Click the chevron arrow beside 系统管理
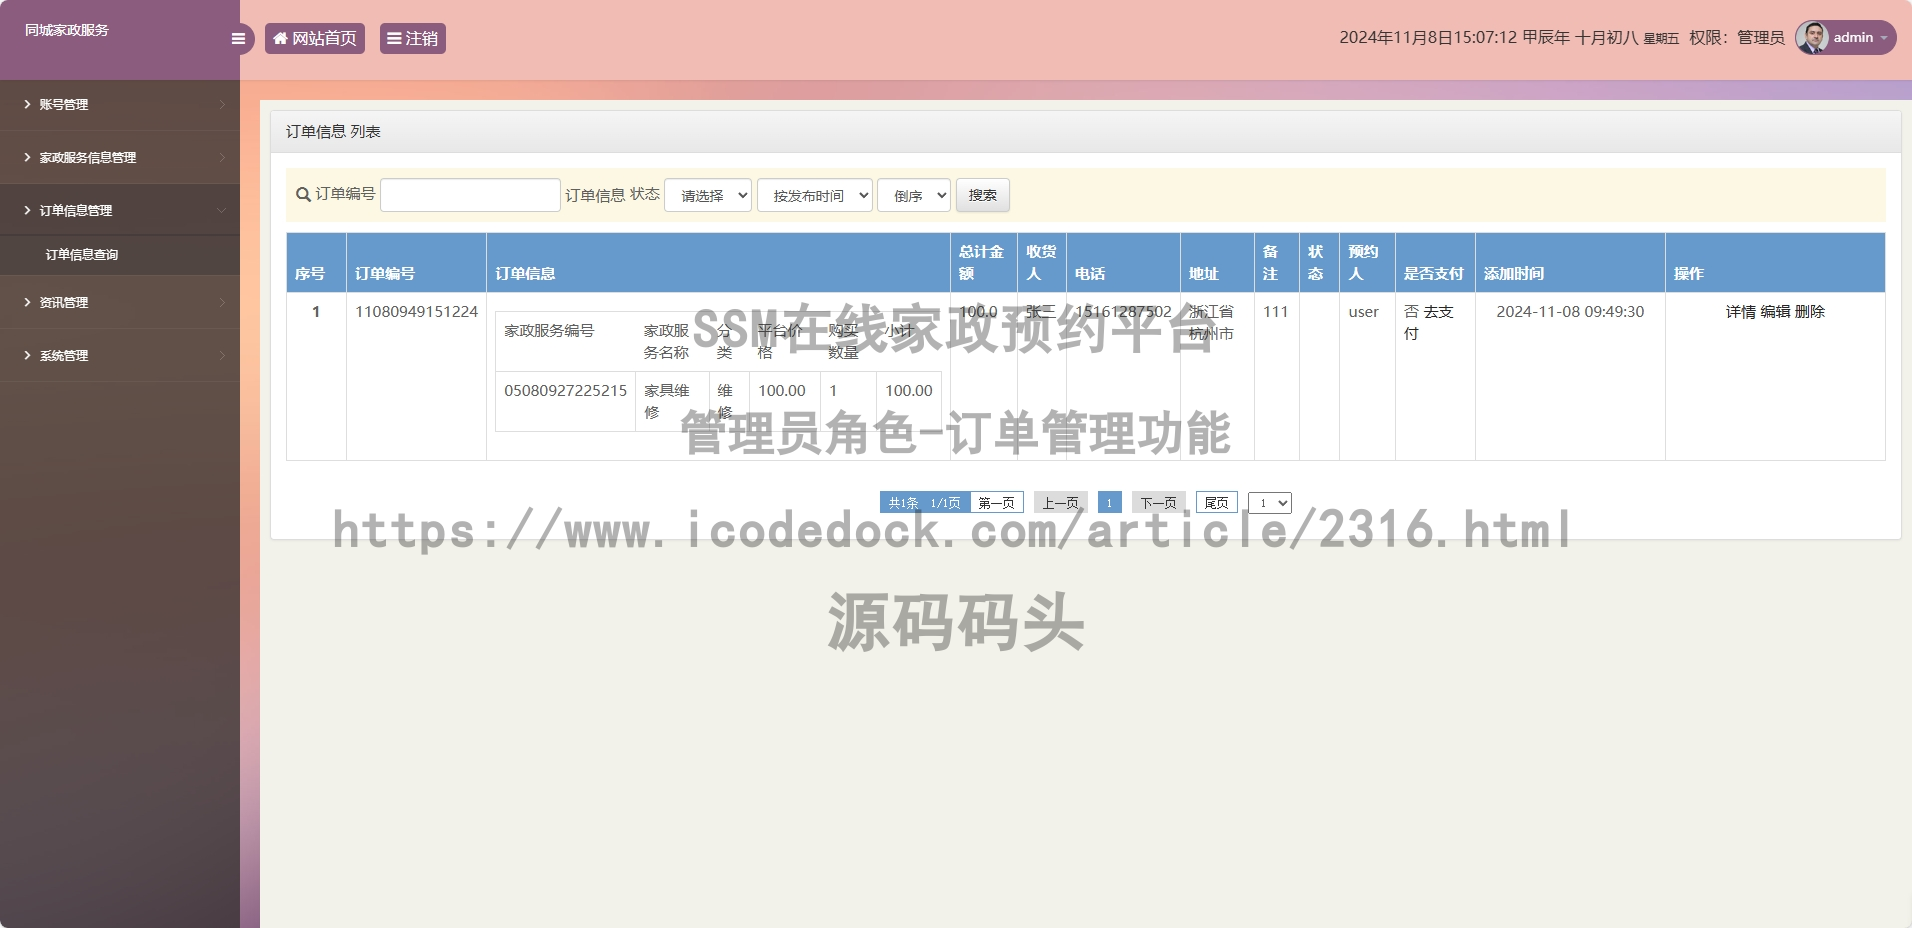The height and width of the screenshot is (928, 1912). (222, 355)
